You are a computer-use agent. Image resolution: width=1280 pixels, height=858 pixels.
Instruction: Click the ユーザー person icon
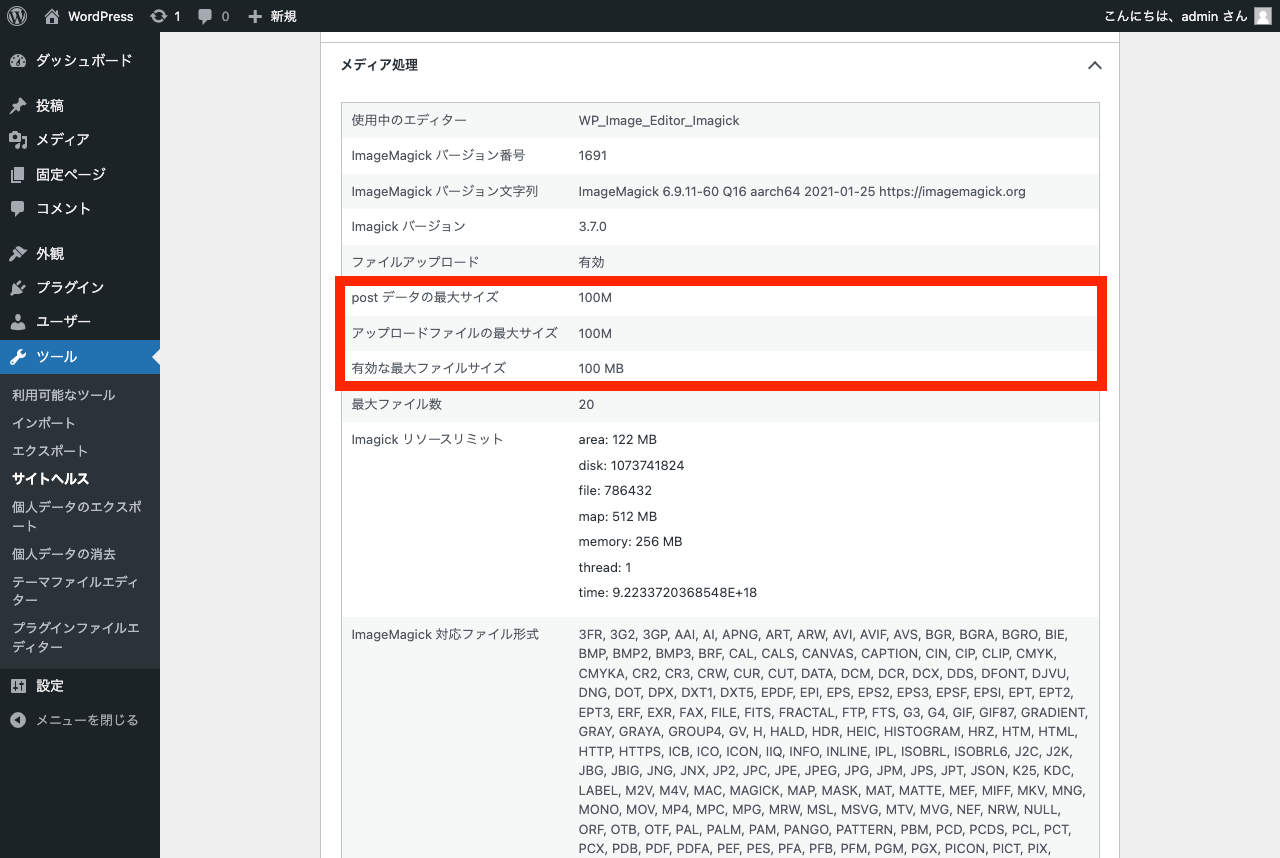[18, 322]
